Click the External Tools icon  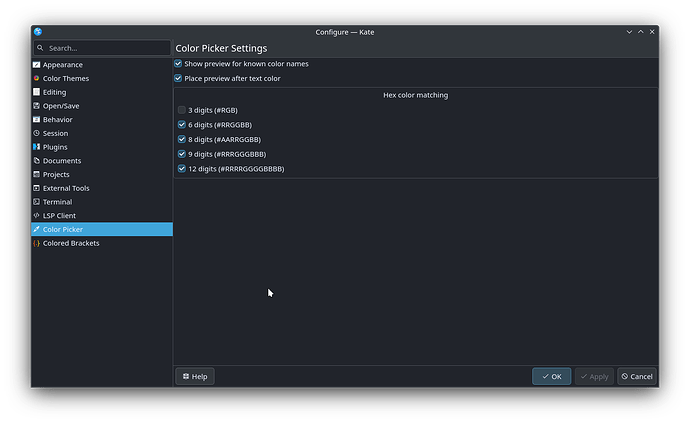click(x=37, y=188)
